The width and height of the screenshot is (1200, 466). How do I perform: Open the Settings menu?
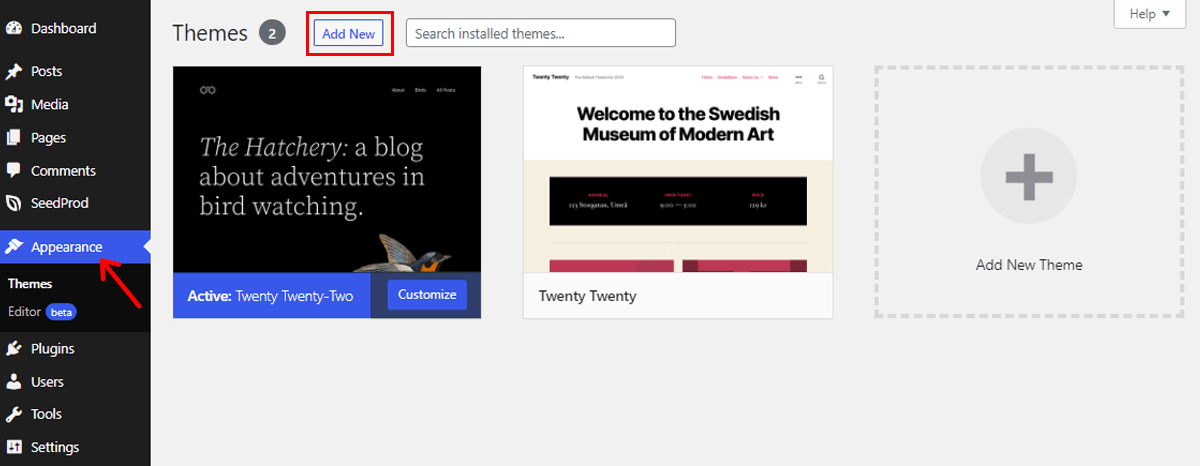coord(75,447)
